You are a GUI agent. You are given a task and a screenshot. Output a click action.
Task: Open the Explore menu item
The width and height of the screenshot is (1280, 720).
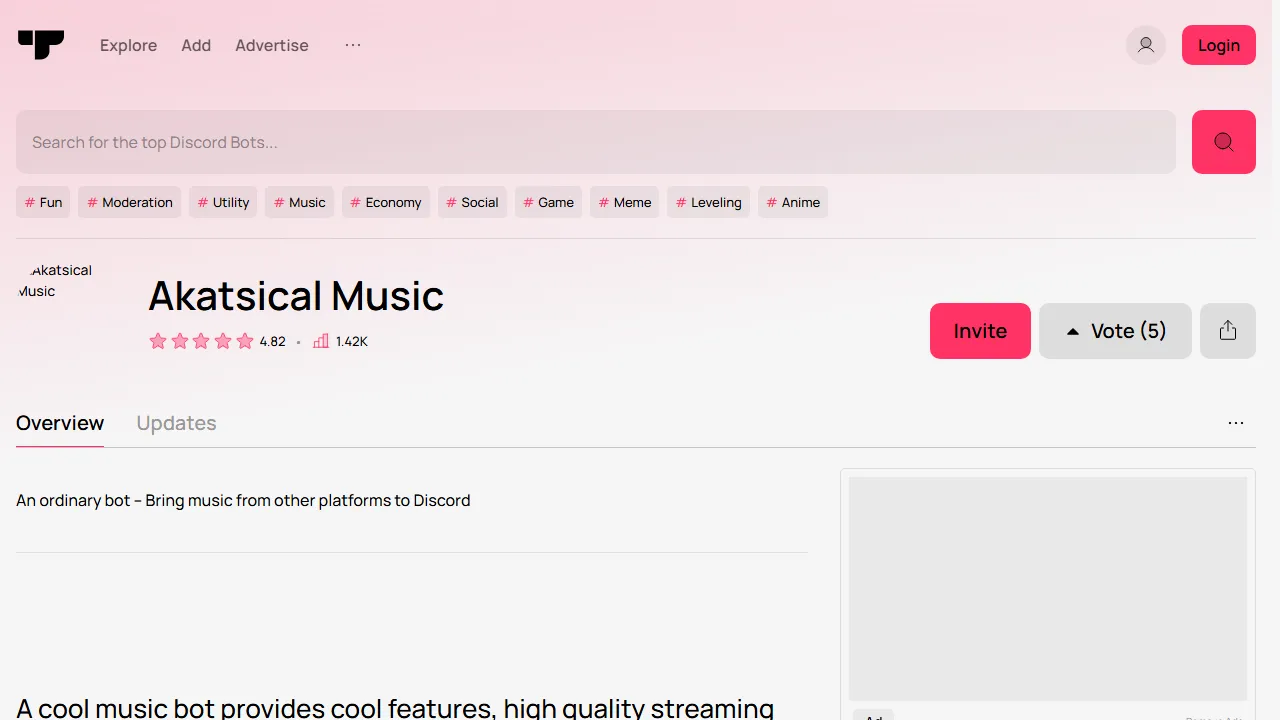(128, 45)
